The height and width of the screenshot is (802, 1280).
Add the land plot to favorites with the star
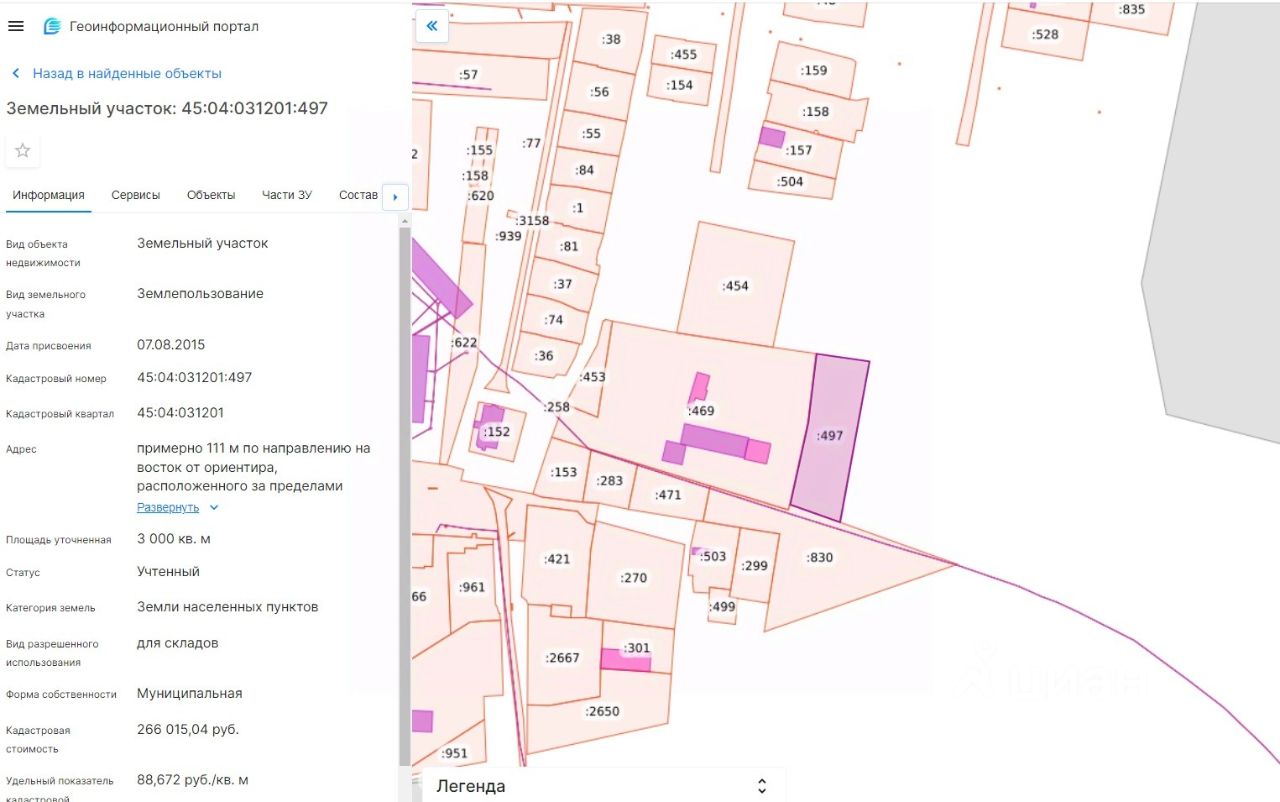click(x=23, y=151)
